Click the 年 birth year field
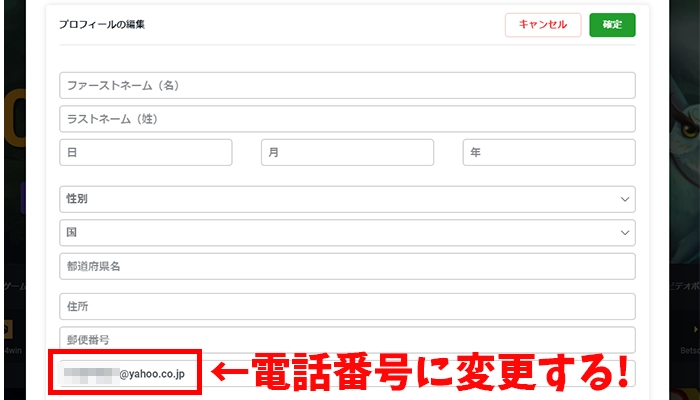Screen dimensions: 700x400 [x=548, y=152]
